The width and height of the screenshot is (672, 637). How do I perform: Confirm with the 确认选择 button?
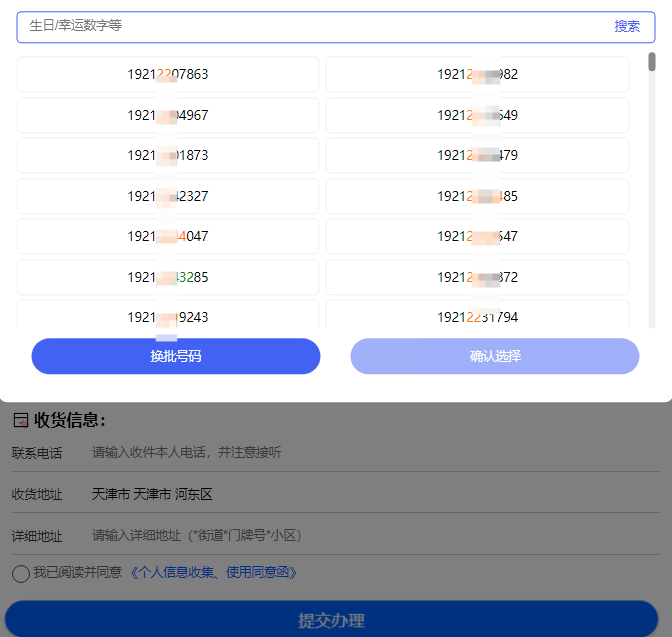494,356
